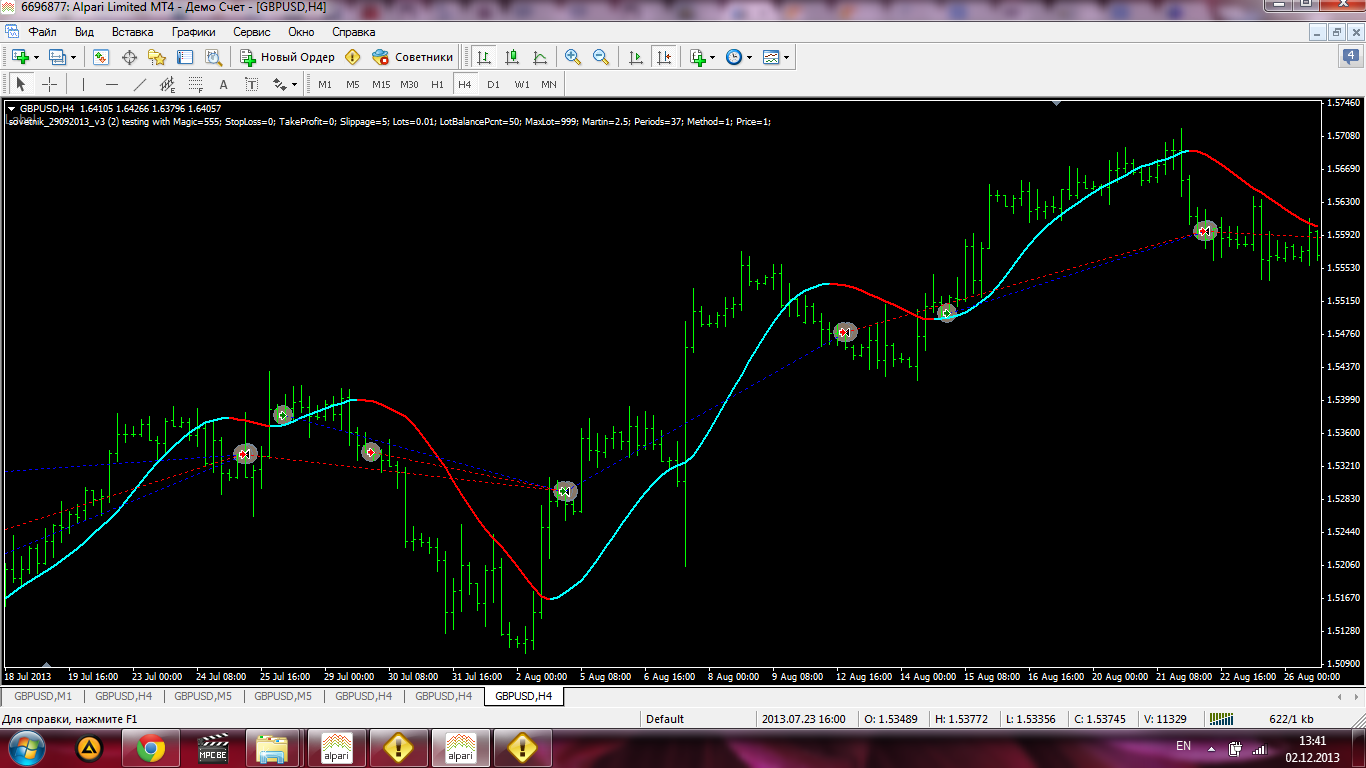Open the Окно menu
This screenshot has width=1366, height=768.
tap(301, 32)
